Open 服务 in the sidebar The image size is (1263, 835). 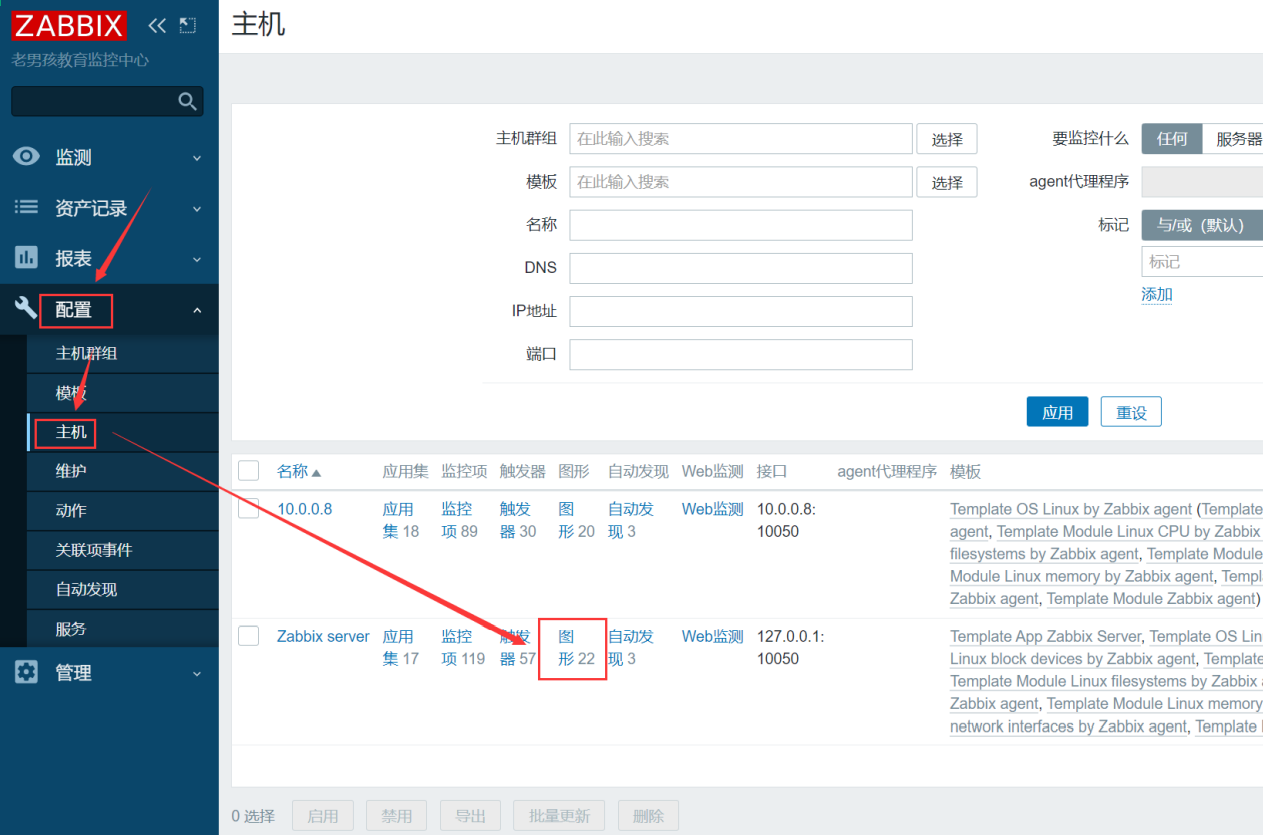pos(123,629)
